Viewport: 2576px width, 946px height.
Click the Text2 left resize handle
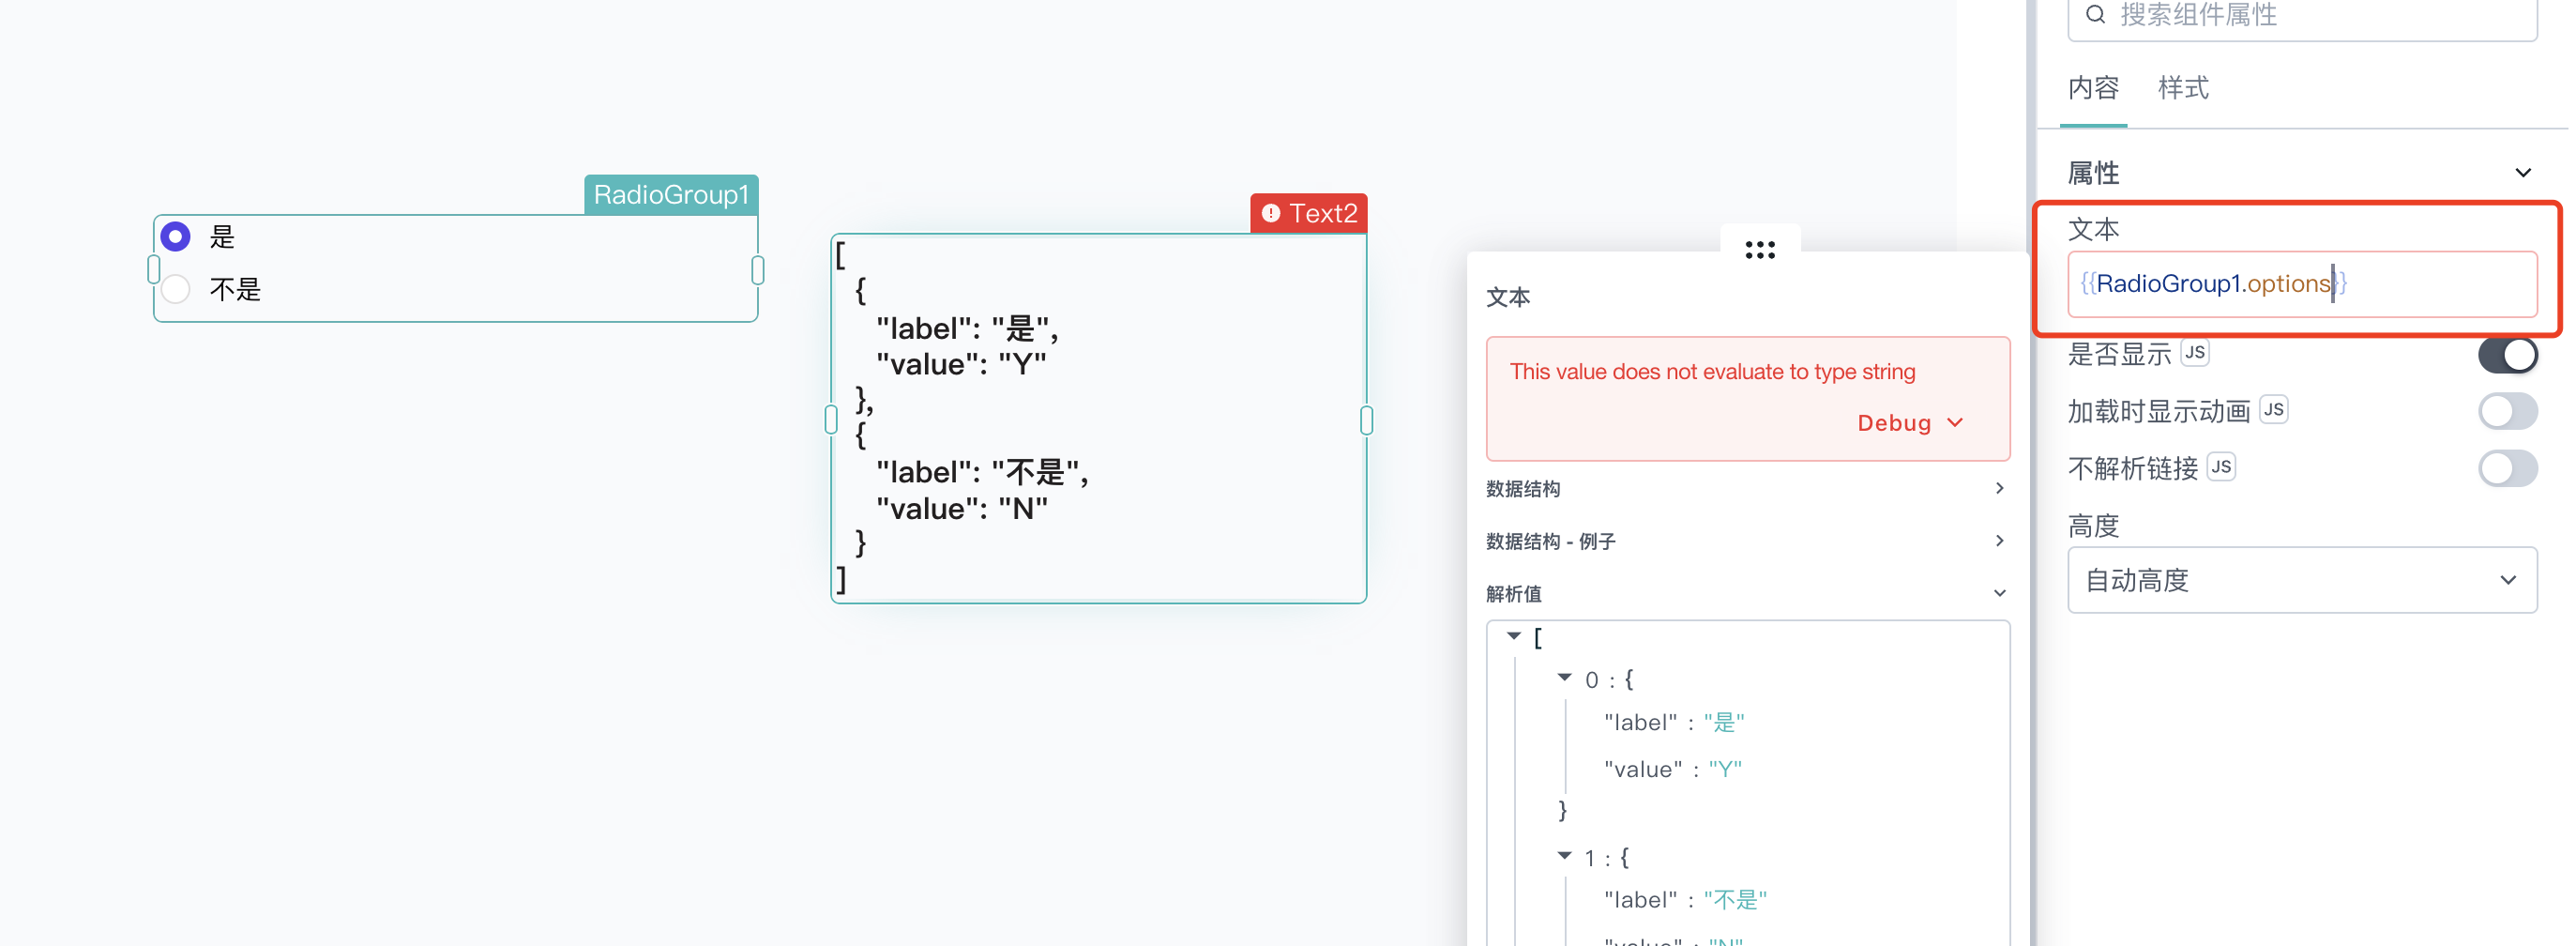[x=831, y=419]
